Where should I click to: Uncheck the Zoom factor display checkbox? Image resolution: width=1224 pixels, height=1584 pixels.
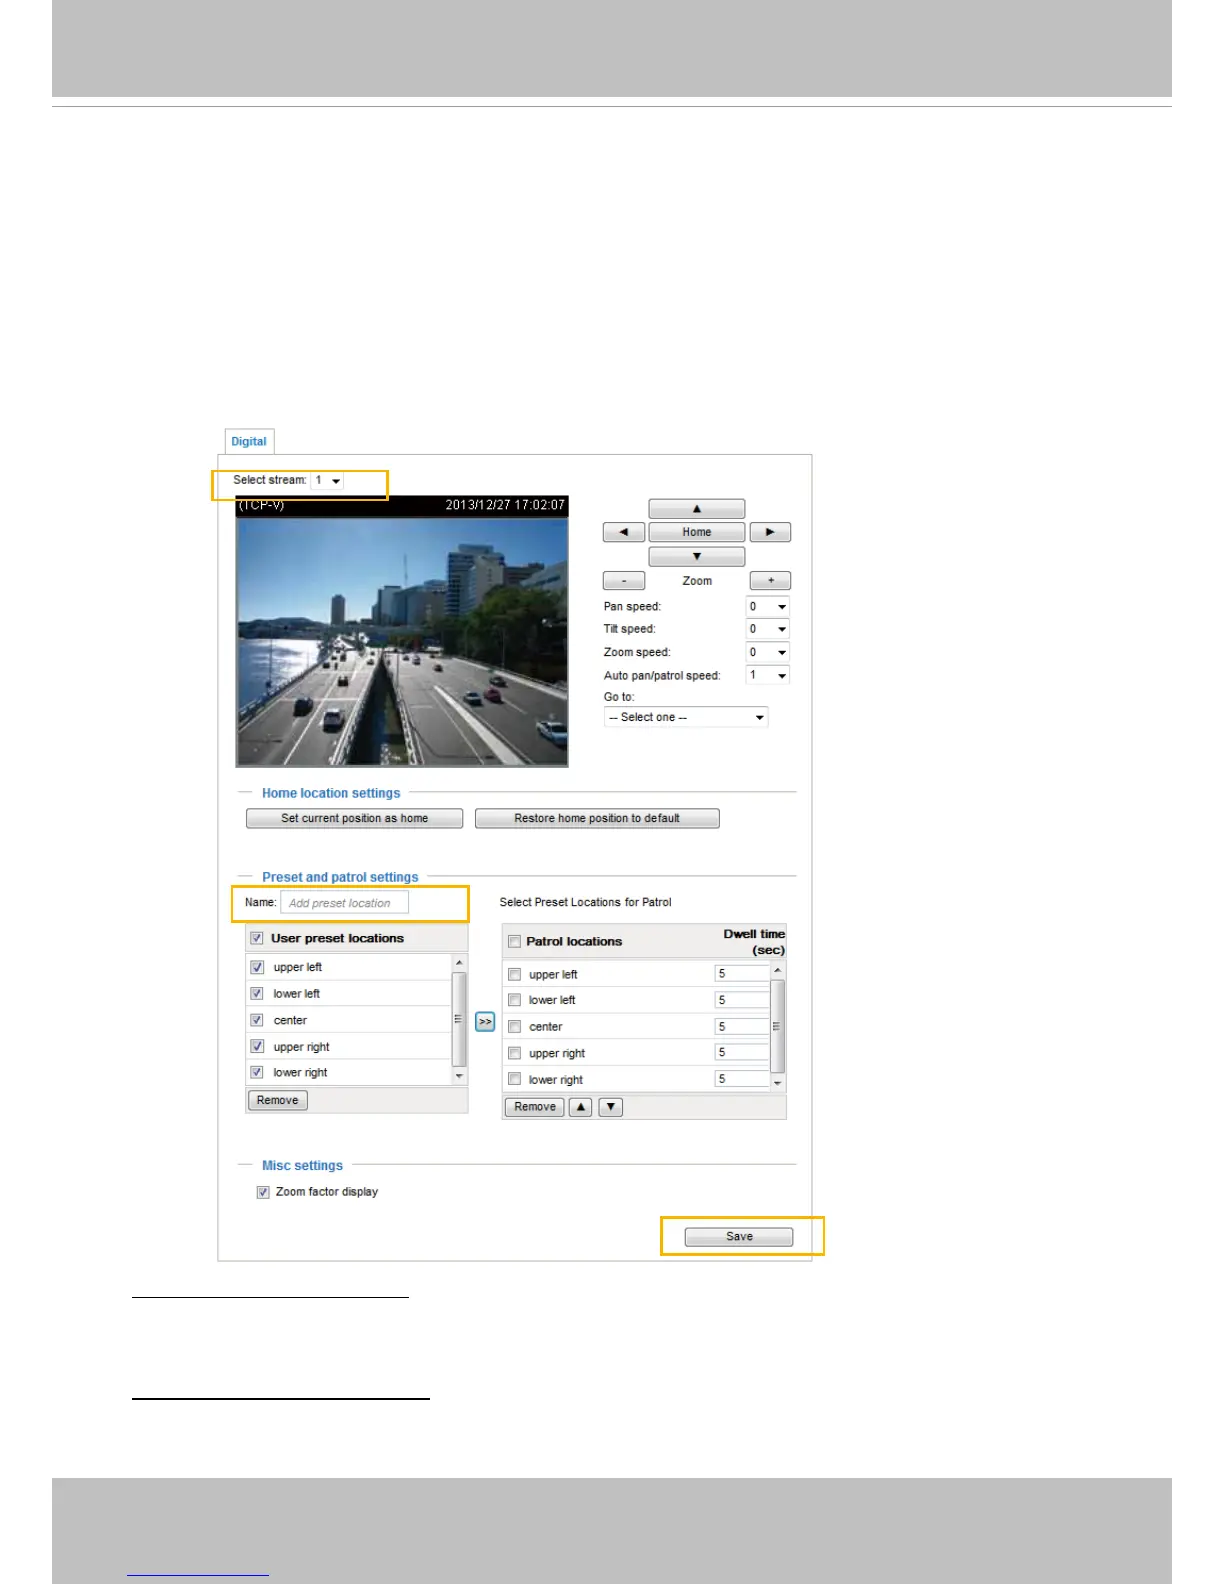click(x=263, y=1192)
